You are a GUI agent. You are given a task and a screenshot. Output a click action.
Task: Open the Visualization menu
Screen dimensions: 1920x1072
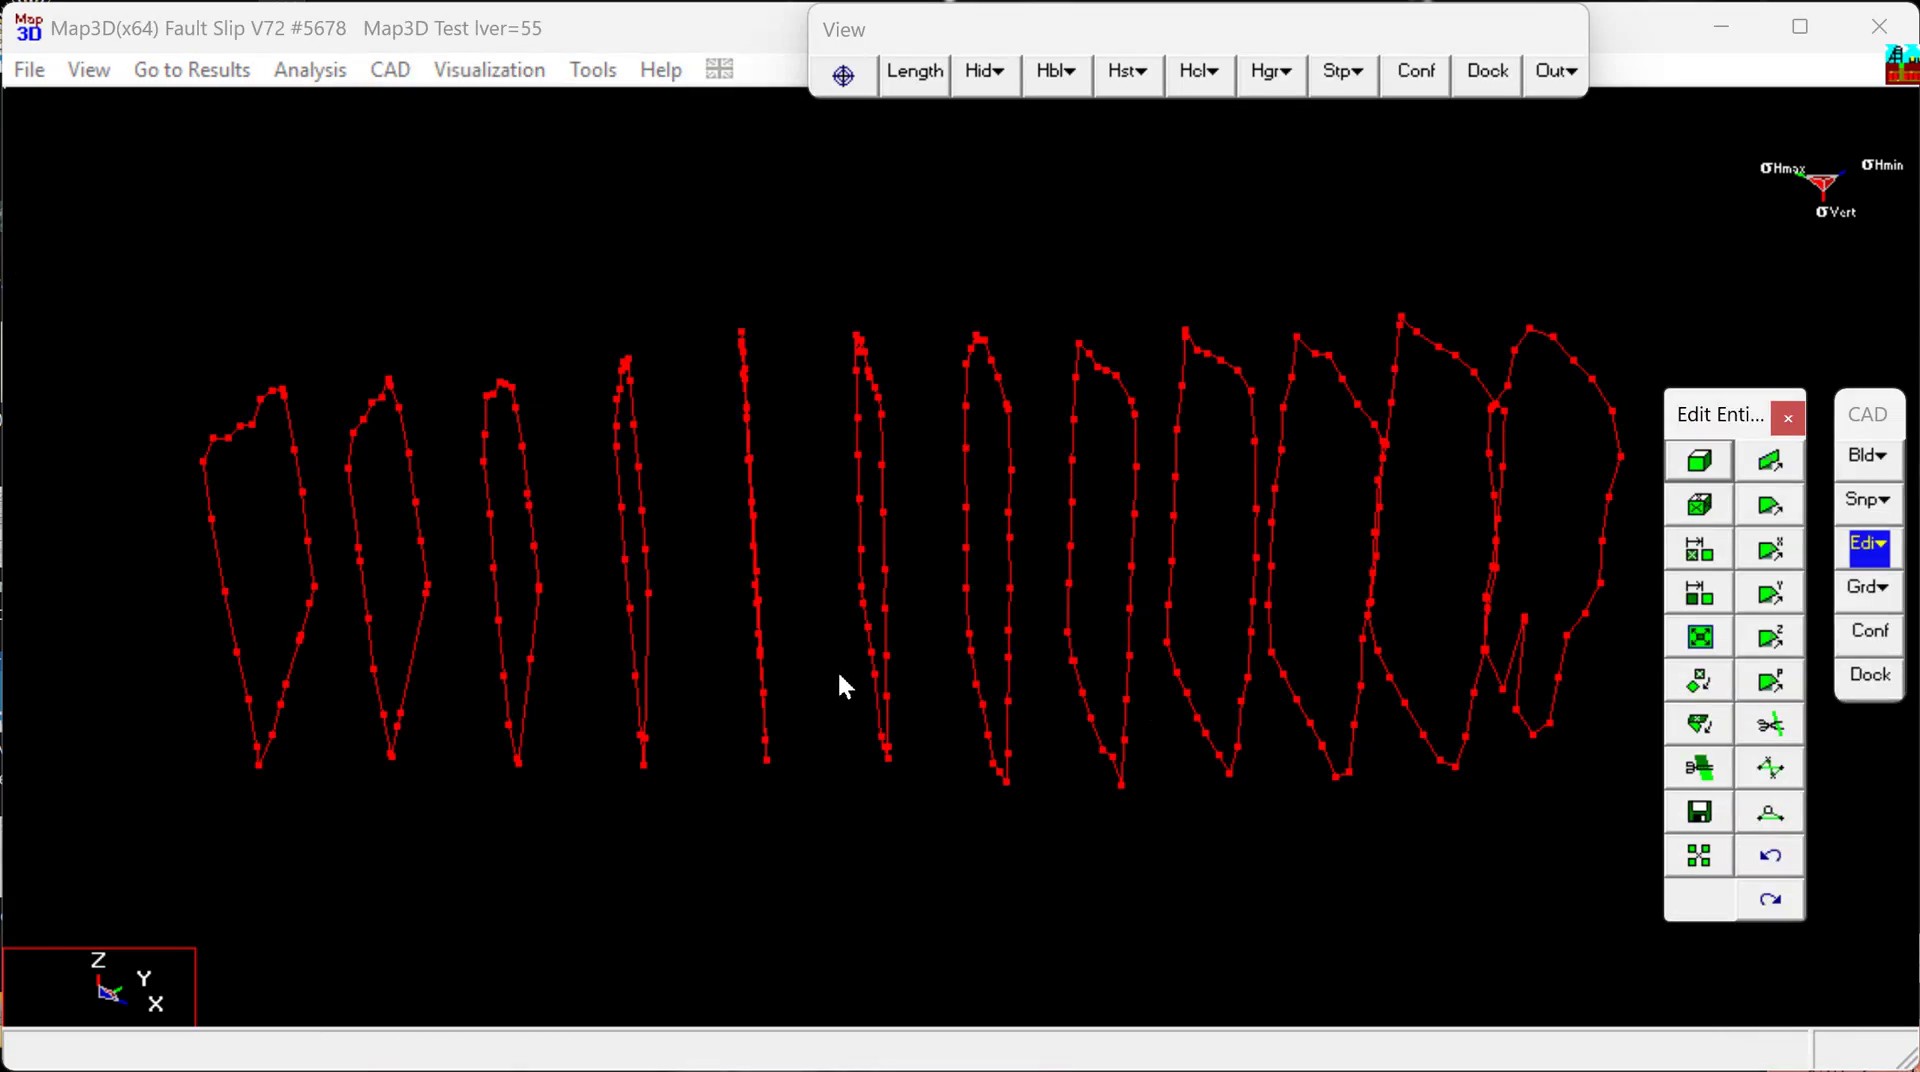[x=489, y=70]
